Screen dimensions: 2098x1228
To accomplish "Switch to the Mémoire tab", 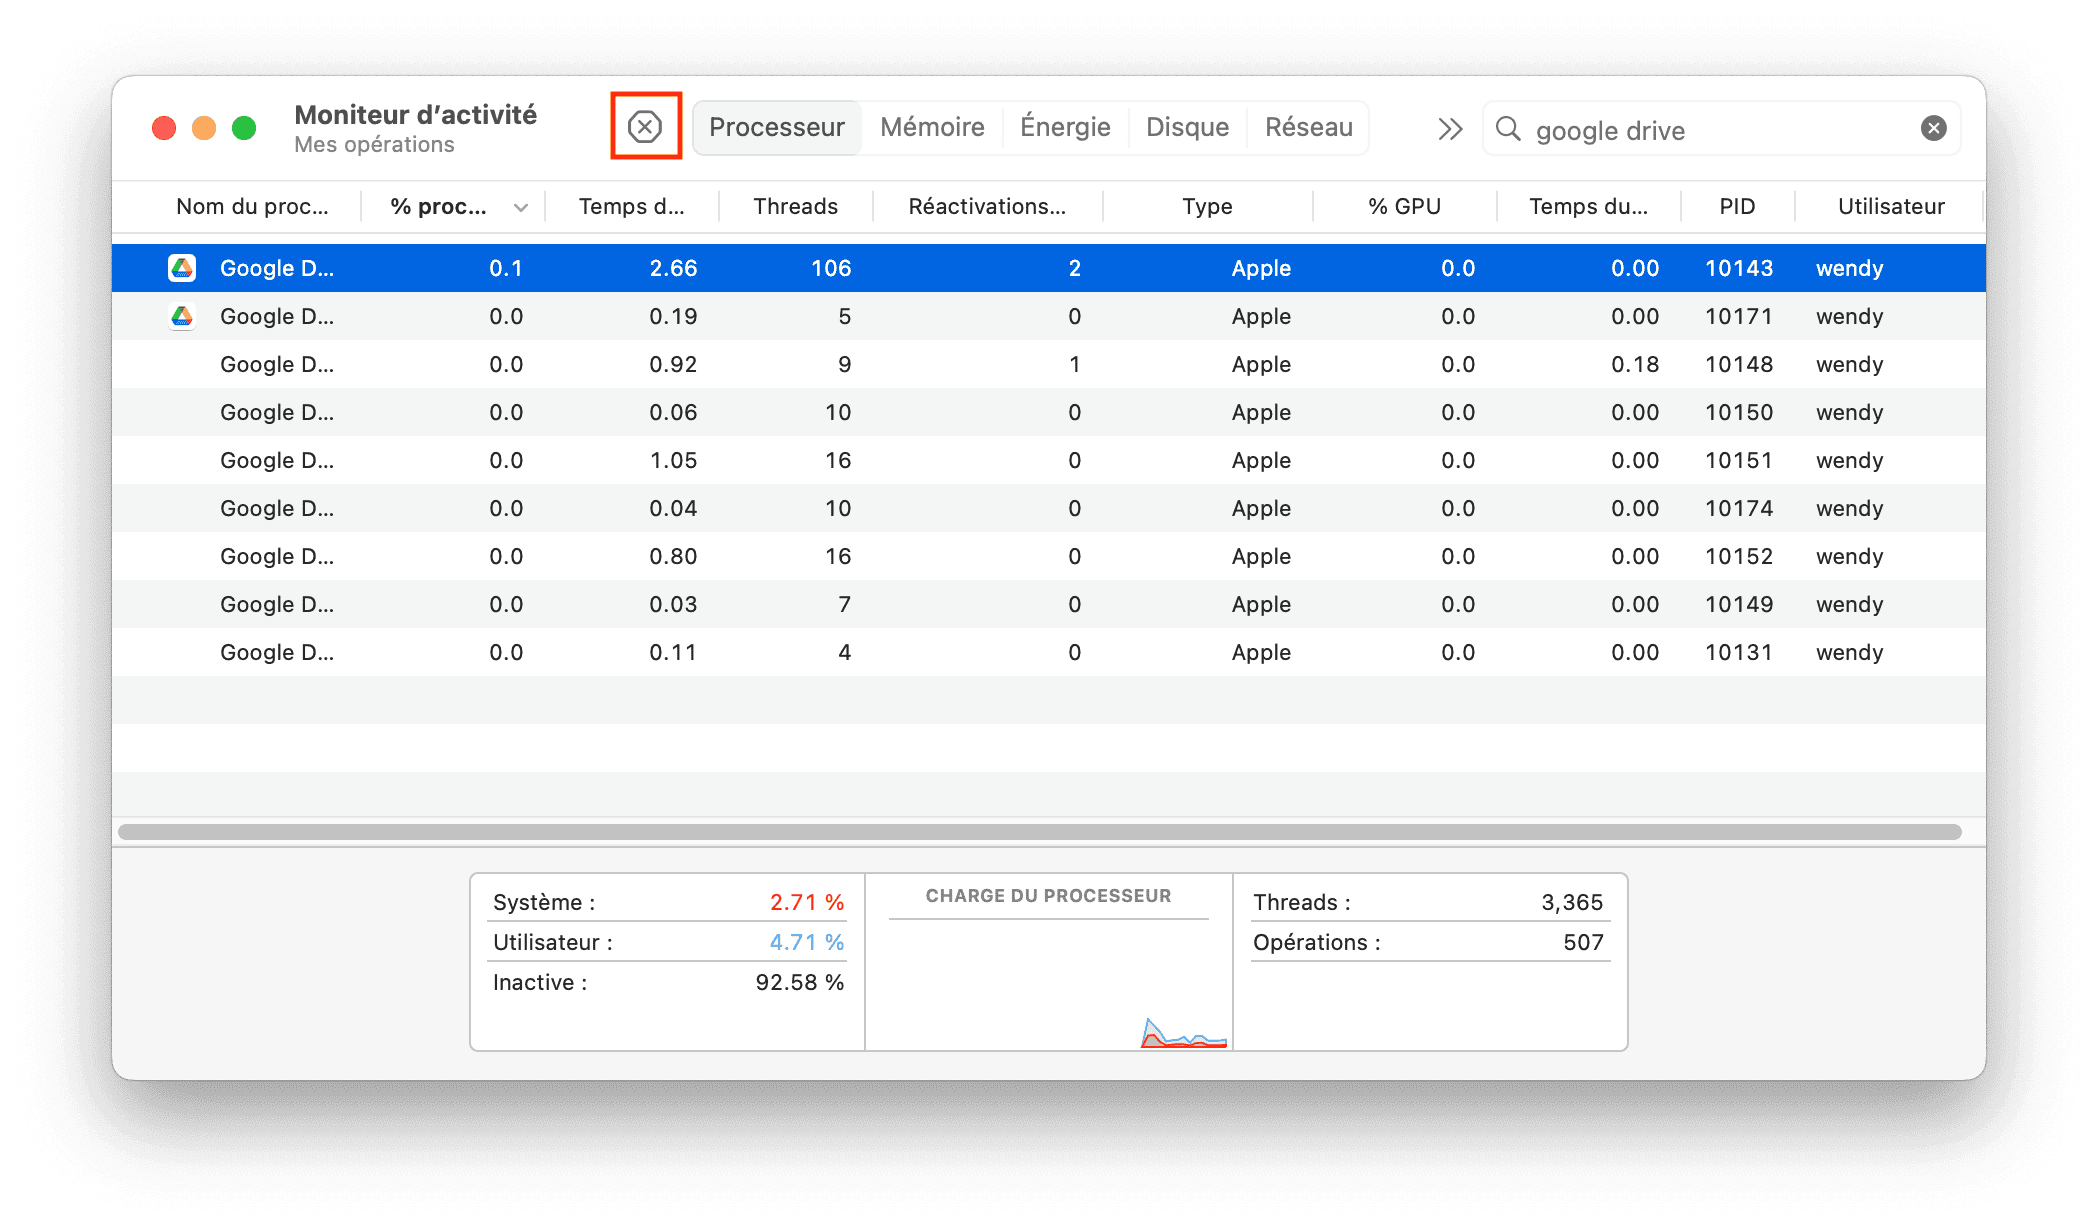I will coord(932,127).
